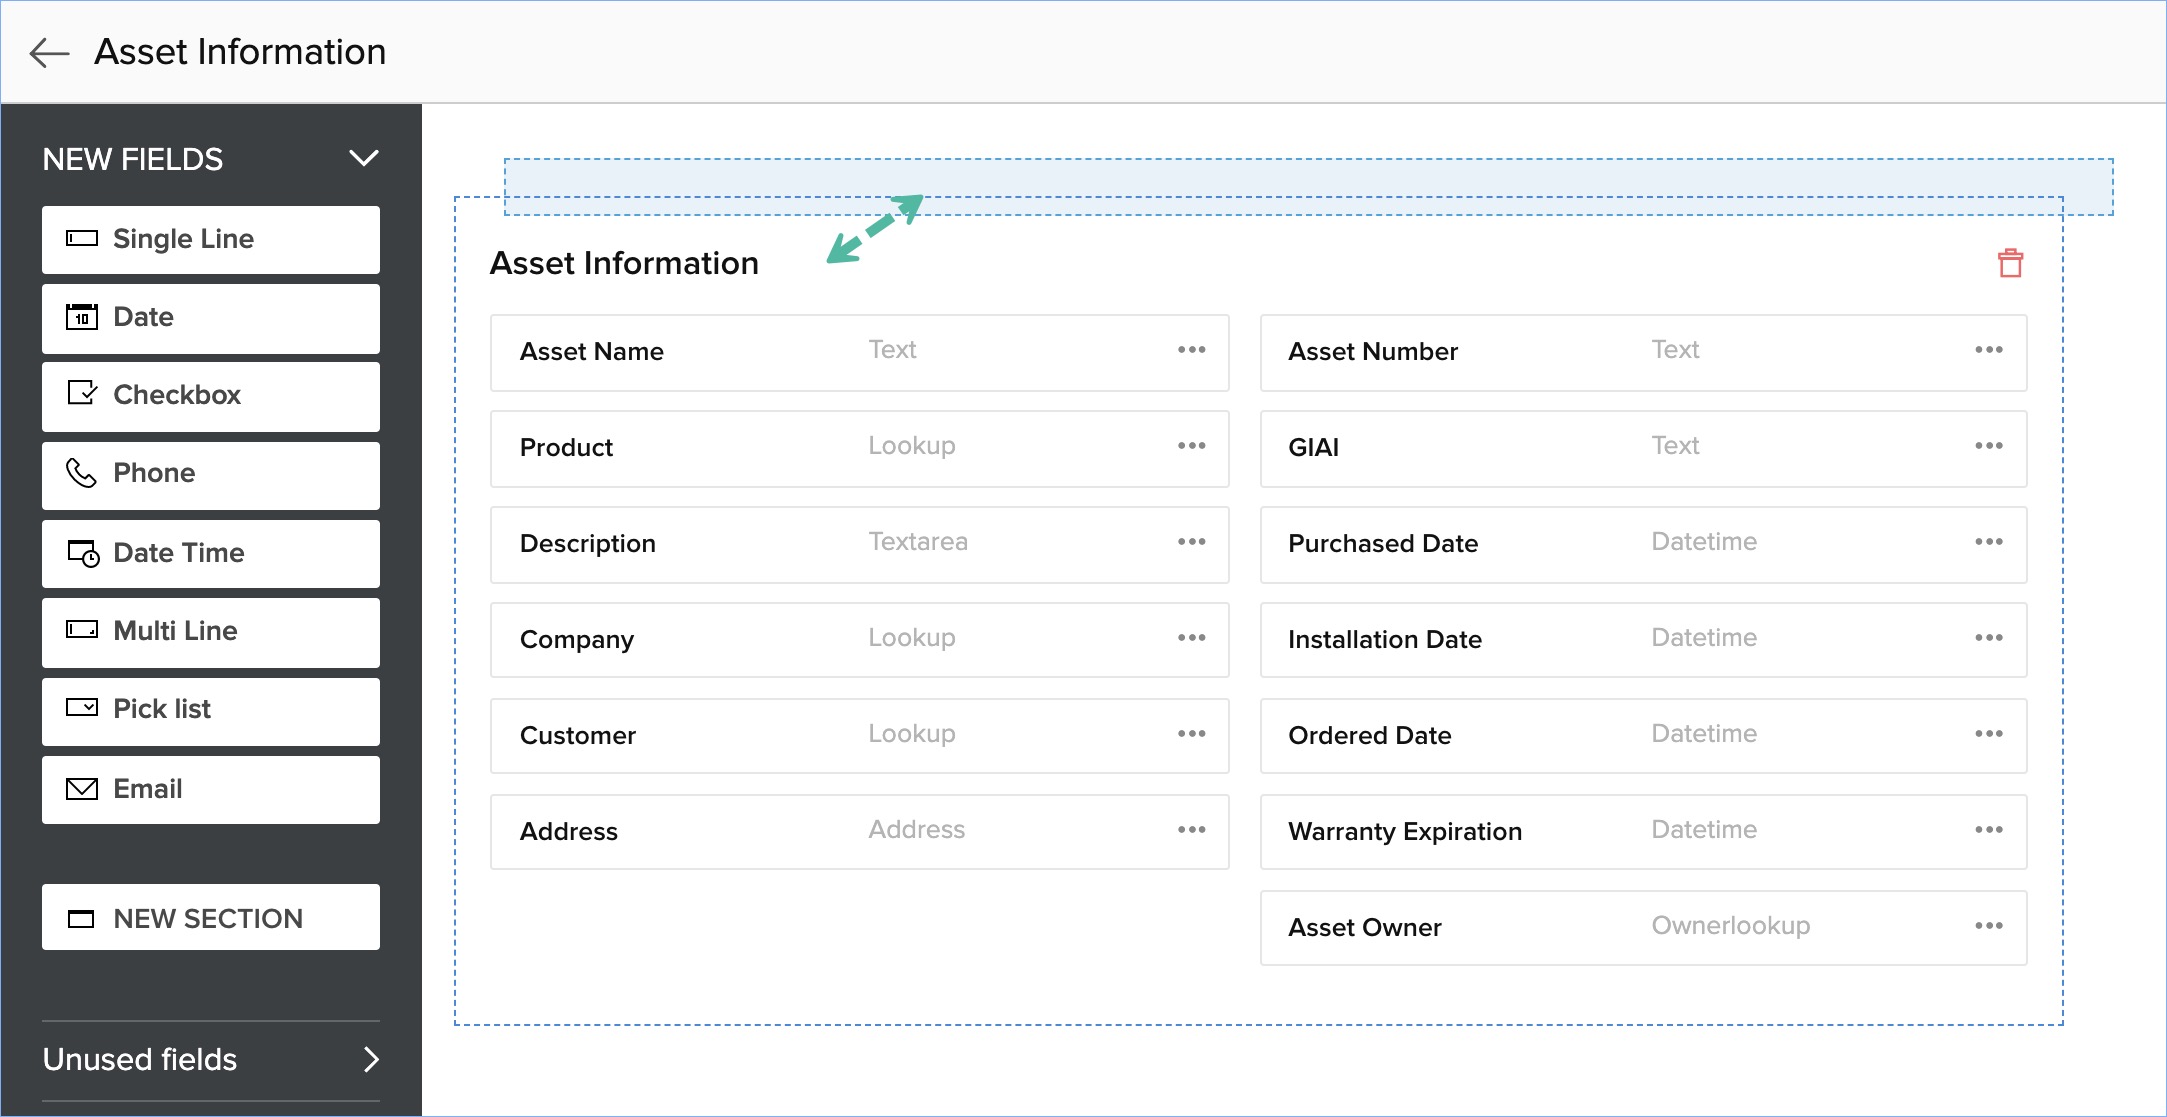This screenshot has height=1117, width=2167.
Task: Delete the Asset Information section with the trash icon
Action: click(x=2010, y=263)
